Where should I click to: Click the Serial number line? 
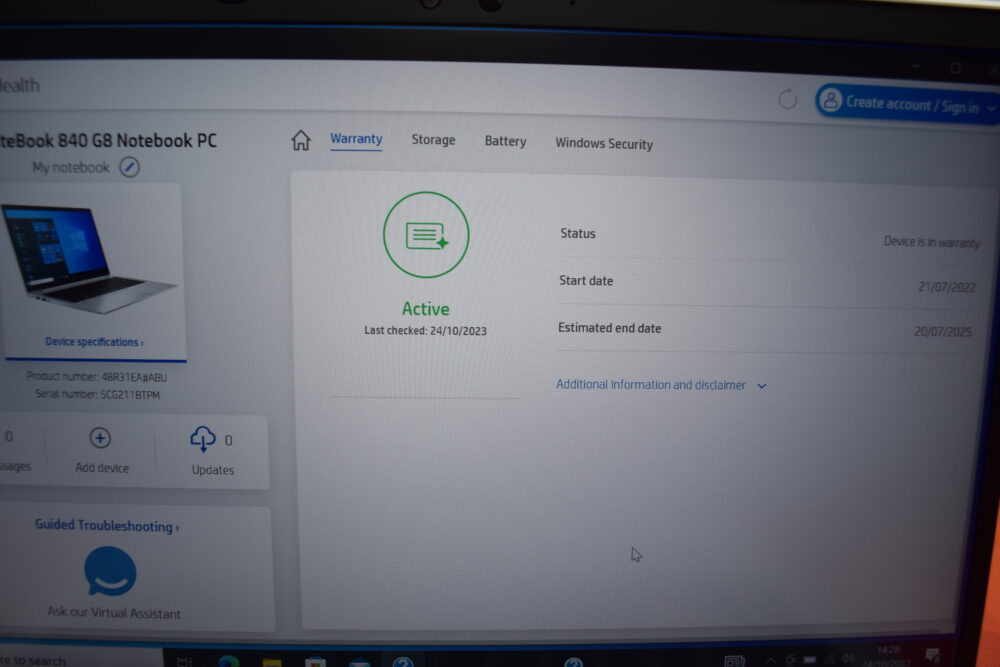coord(98,394)
